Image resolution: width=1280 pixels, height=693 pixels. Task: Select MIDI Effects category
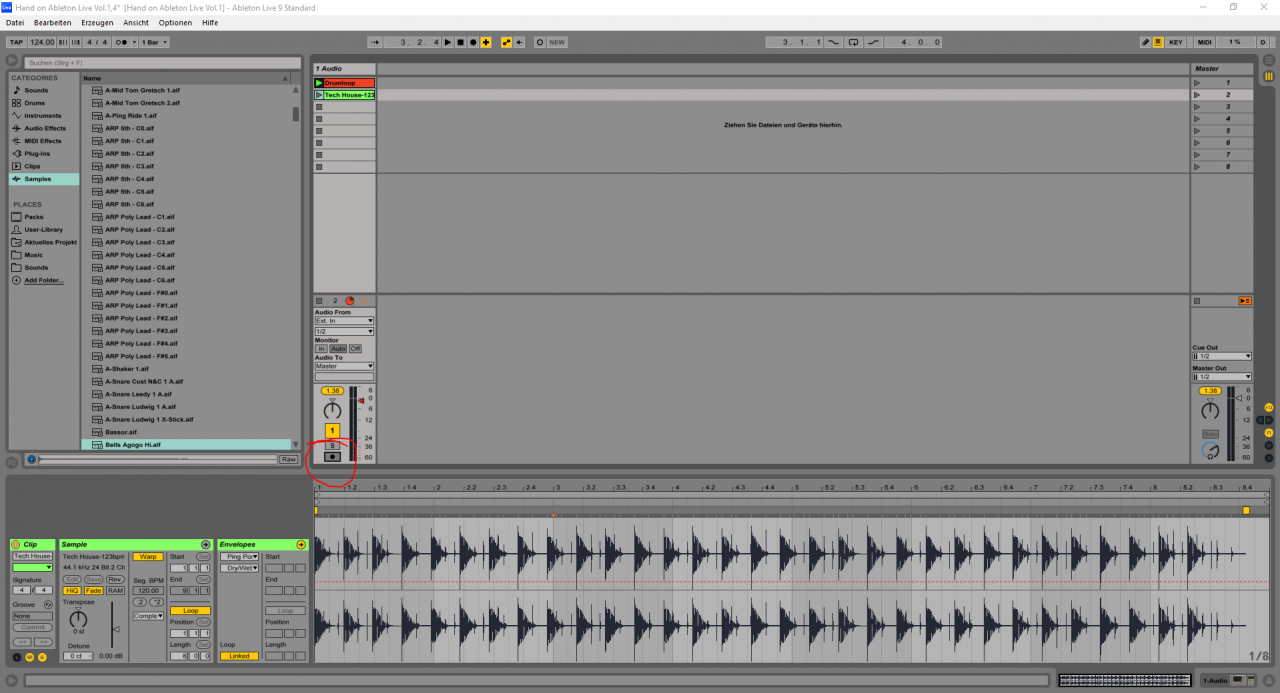pos(43,141)
